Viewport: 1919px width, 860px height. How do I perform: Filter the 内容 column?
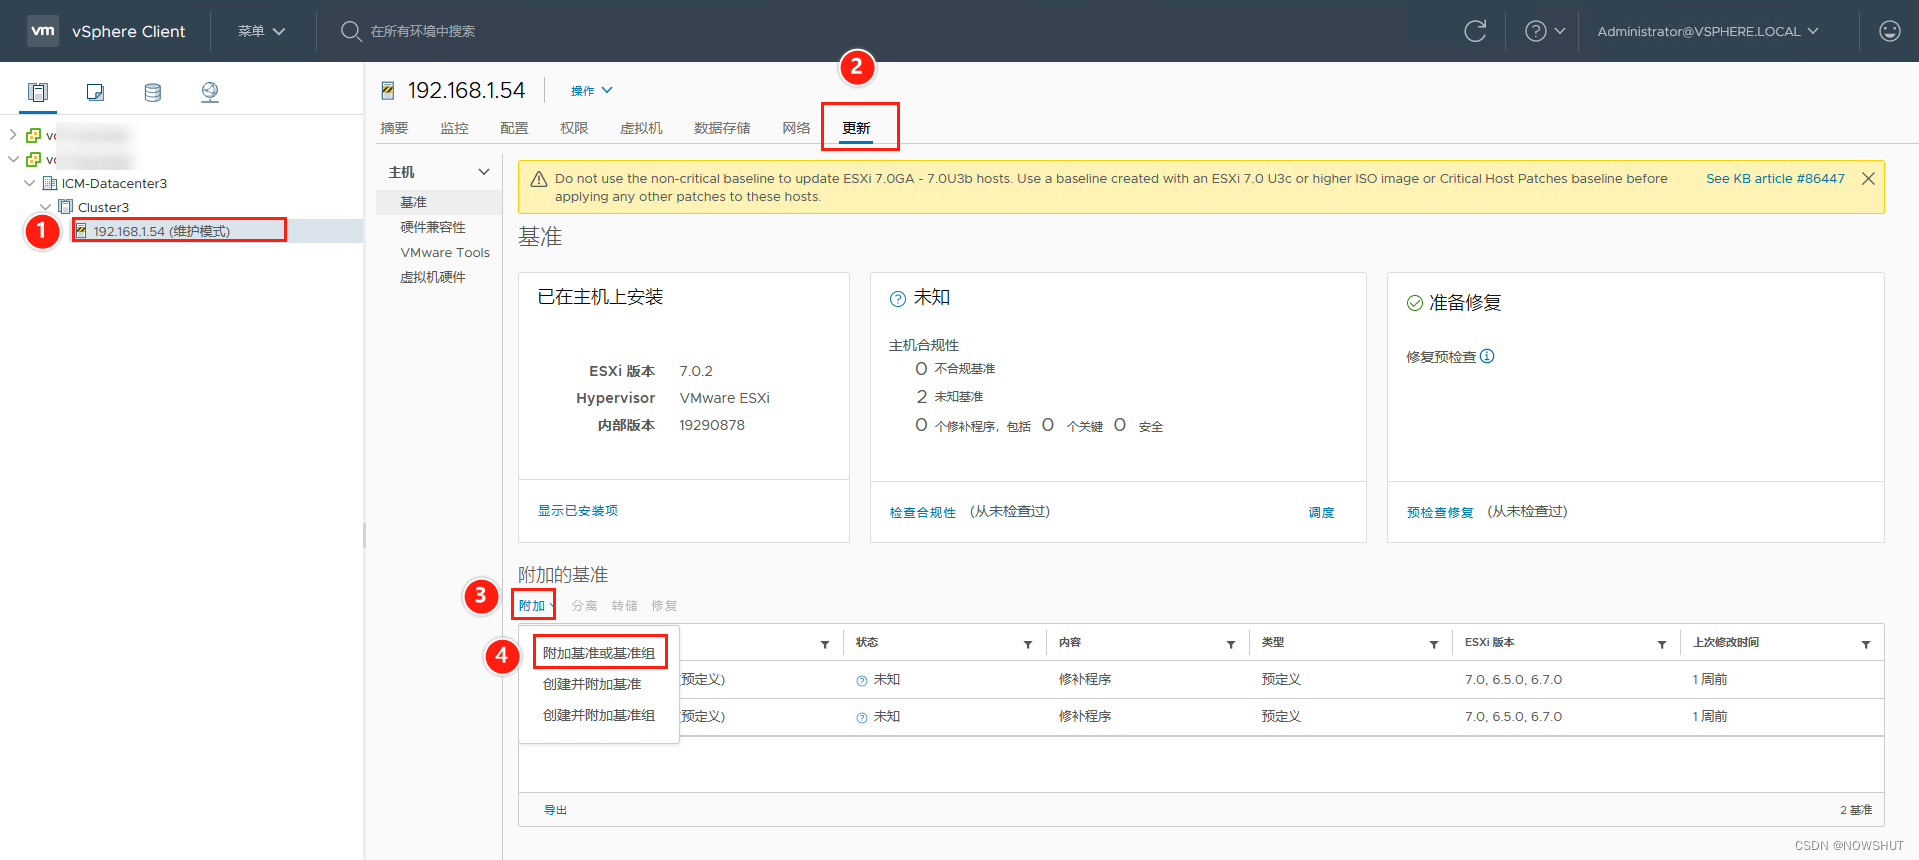1231,644
